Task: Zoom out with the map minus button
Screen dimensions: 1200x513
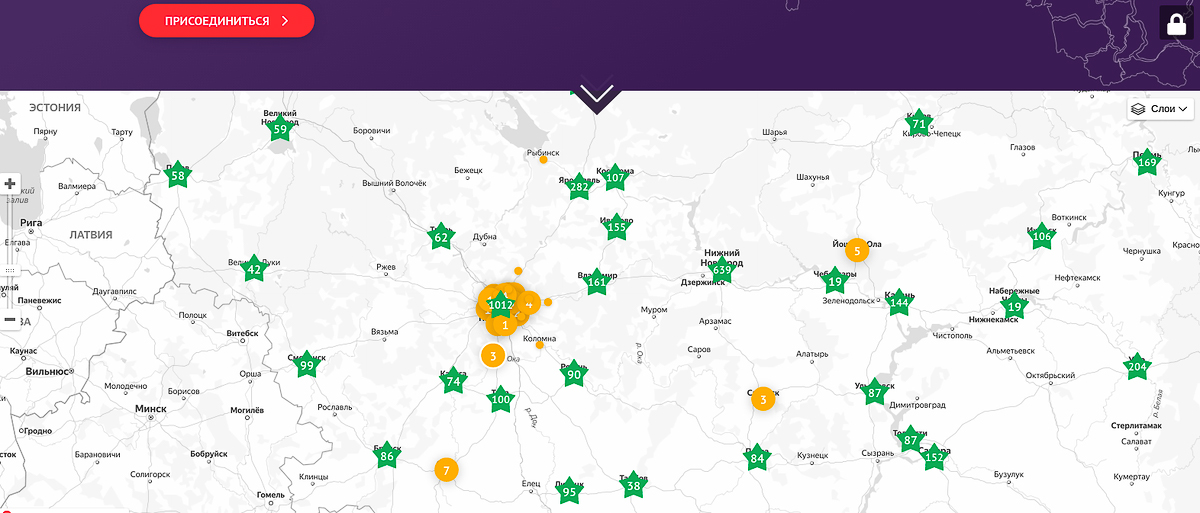Action: click(x=10, y=318)
